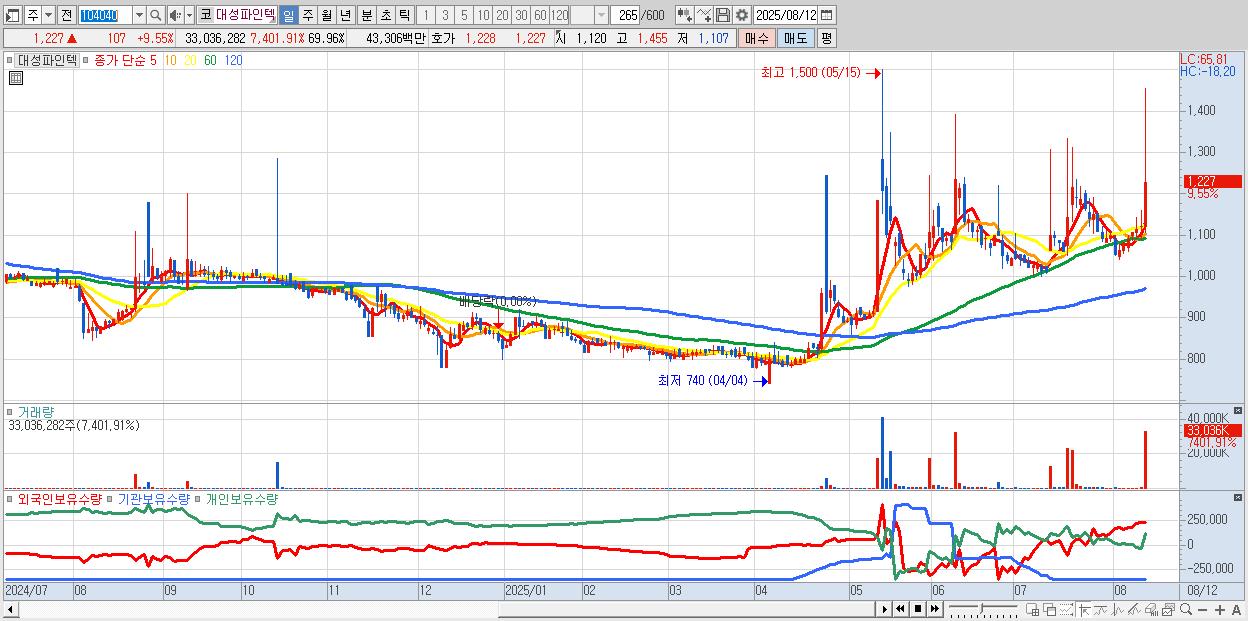
Task: Click the crosshair cursor tool icon
Action: coord(1084,609)
